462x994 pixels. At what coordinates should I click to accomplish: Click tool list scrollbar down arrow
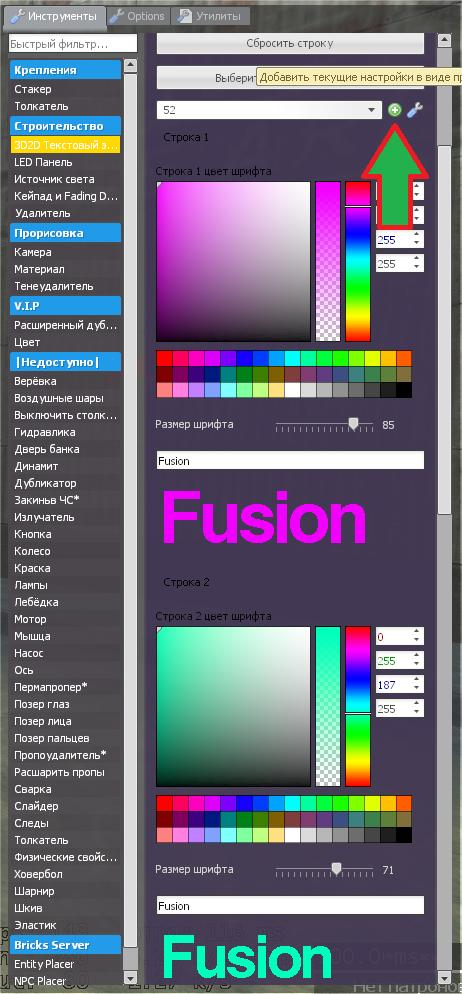(130, 977)
